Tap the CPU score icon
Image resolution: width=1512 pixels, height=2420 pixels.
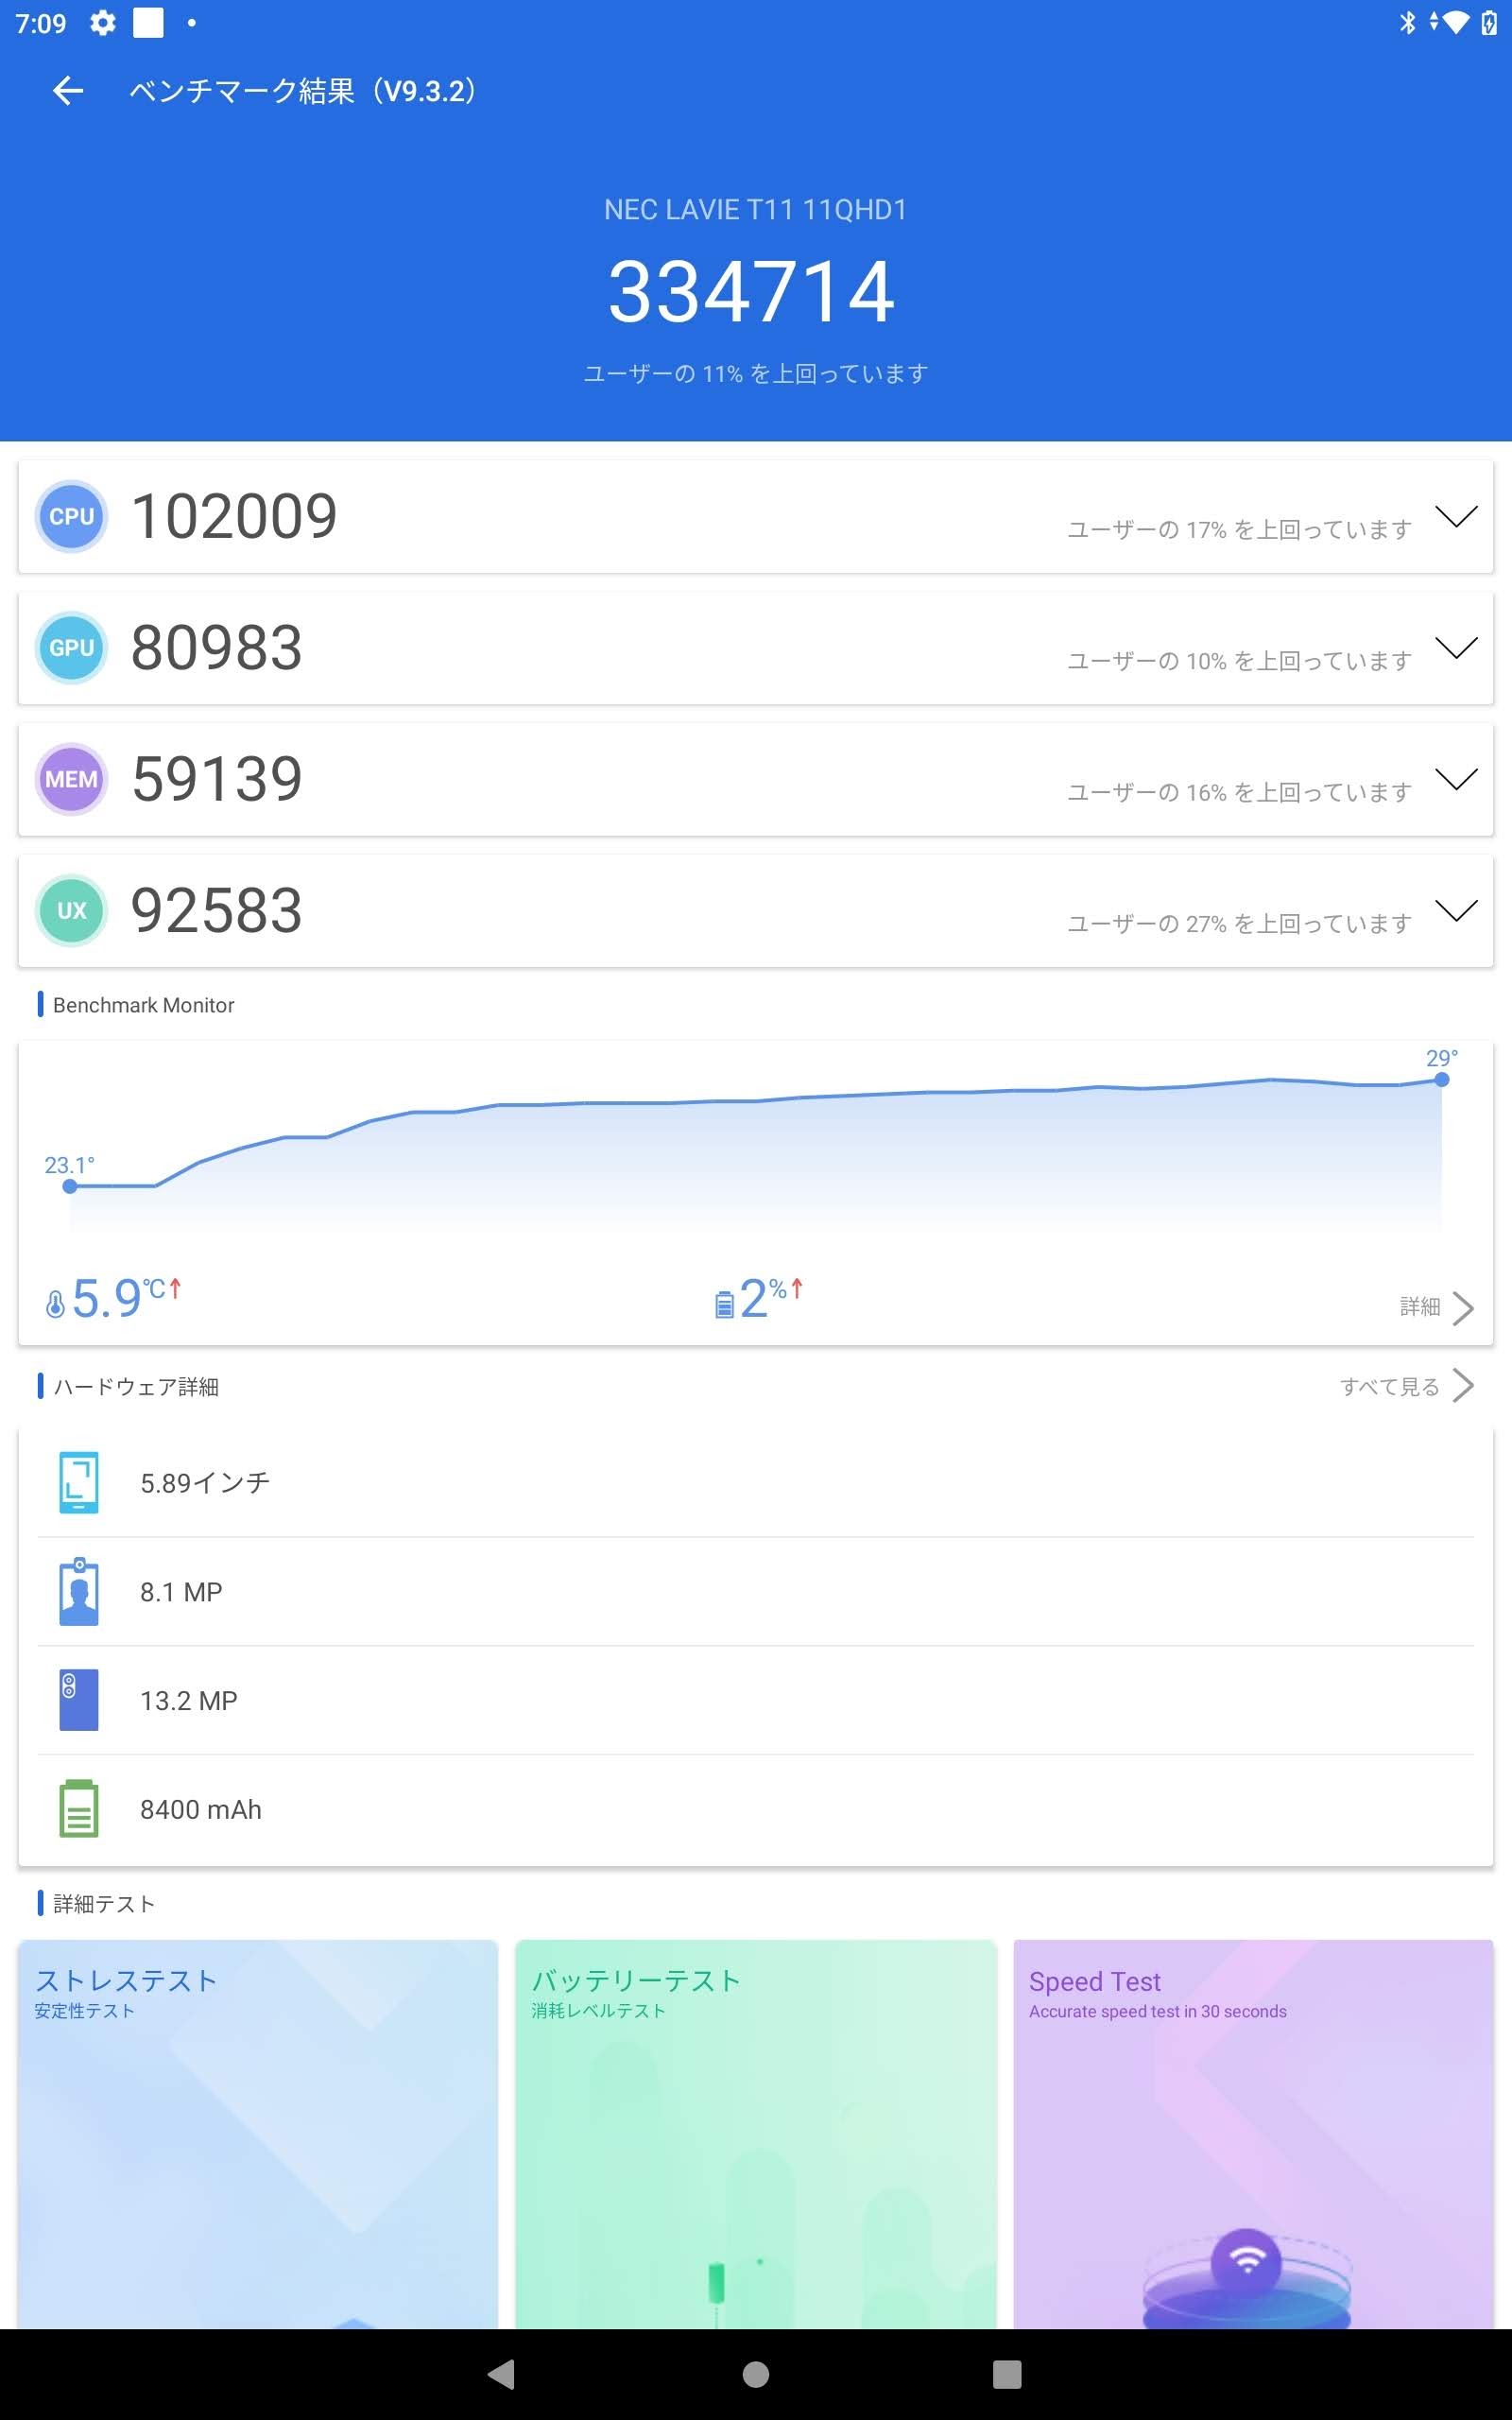click(71, 516)
